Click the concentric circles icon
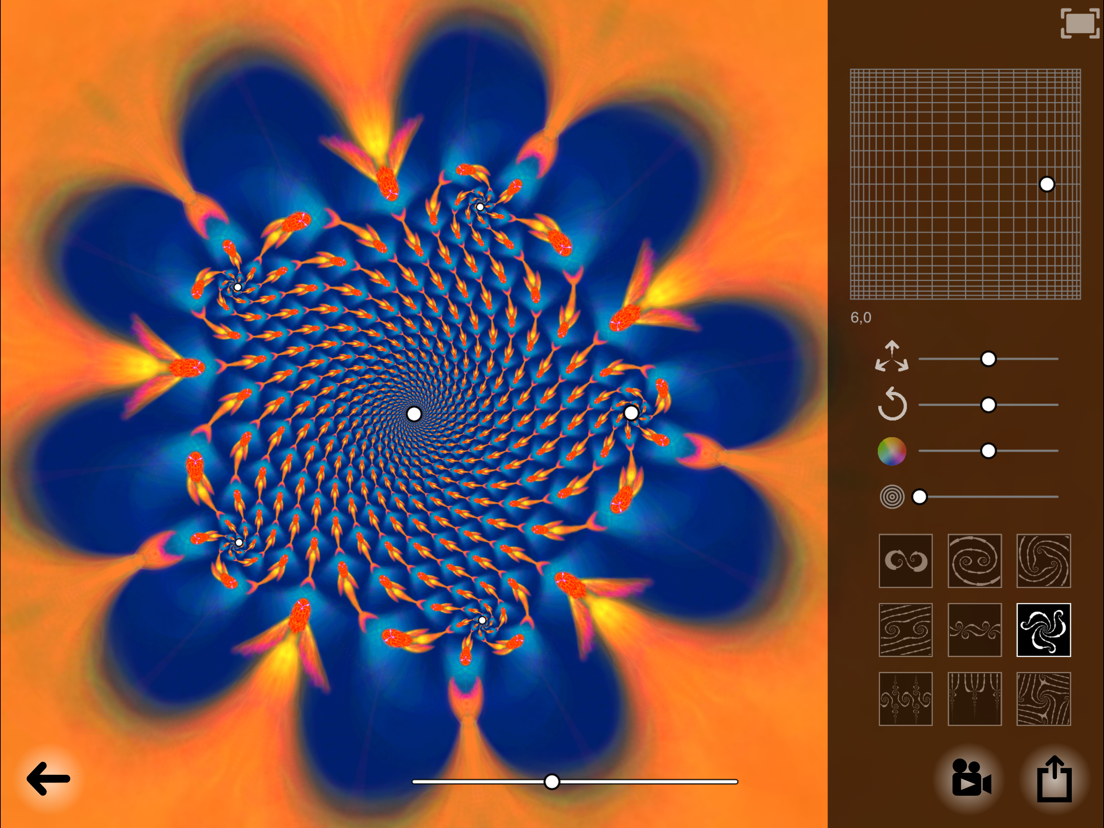 tap(891, 497)
